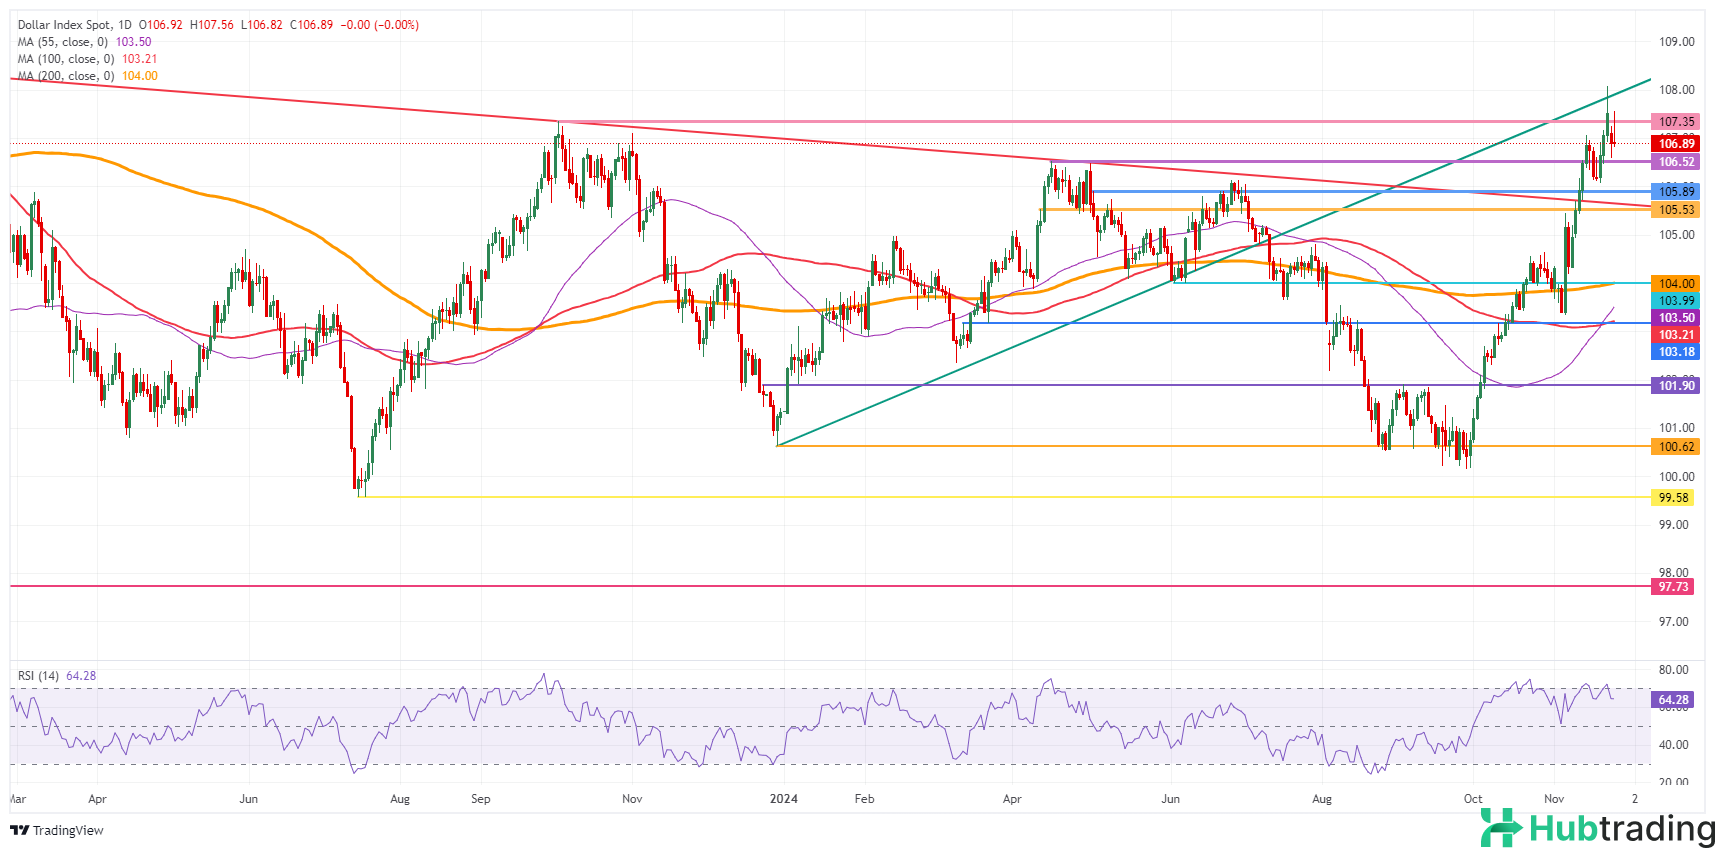Click the RSI 64.28 value label
The height and width of the screenshot is (848, 1715).
click(x=1673, y=700)
